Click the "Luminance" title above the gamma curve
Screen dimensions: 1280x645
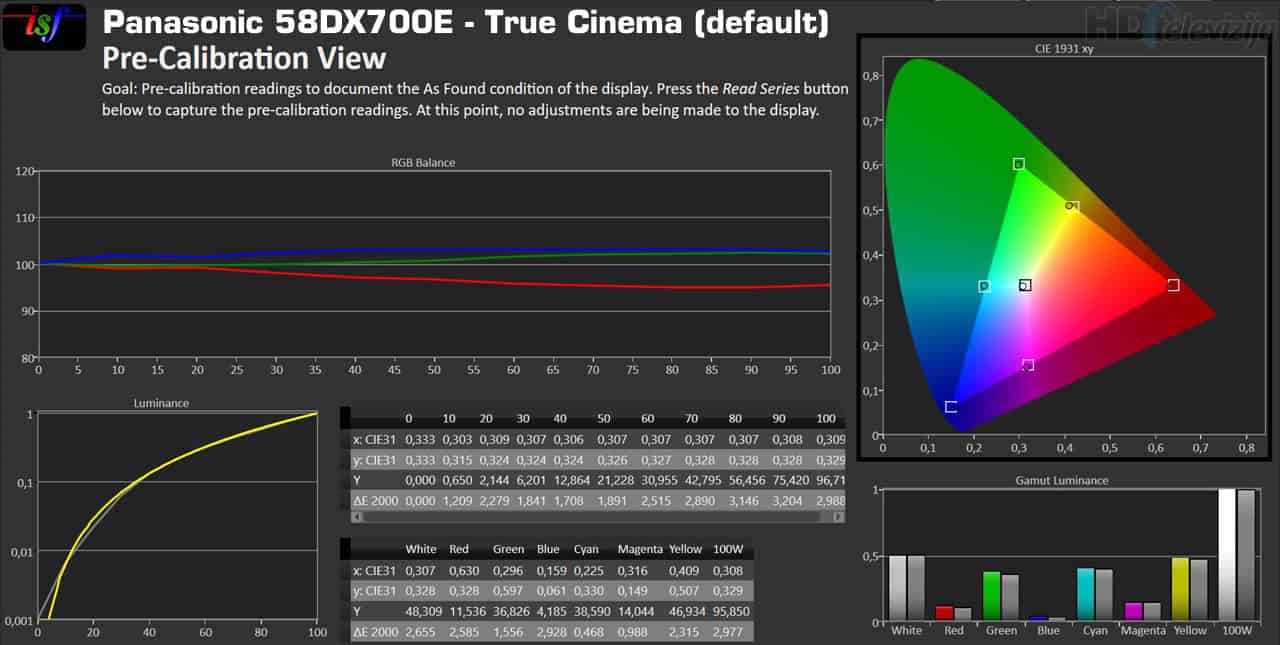point(161,403)
